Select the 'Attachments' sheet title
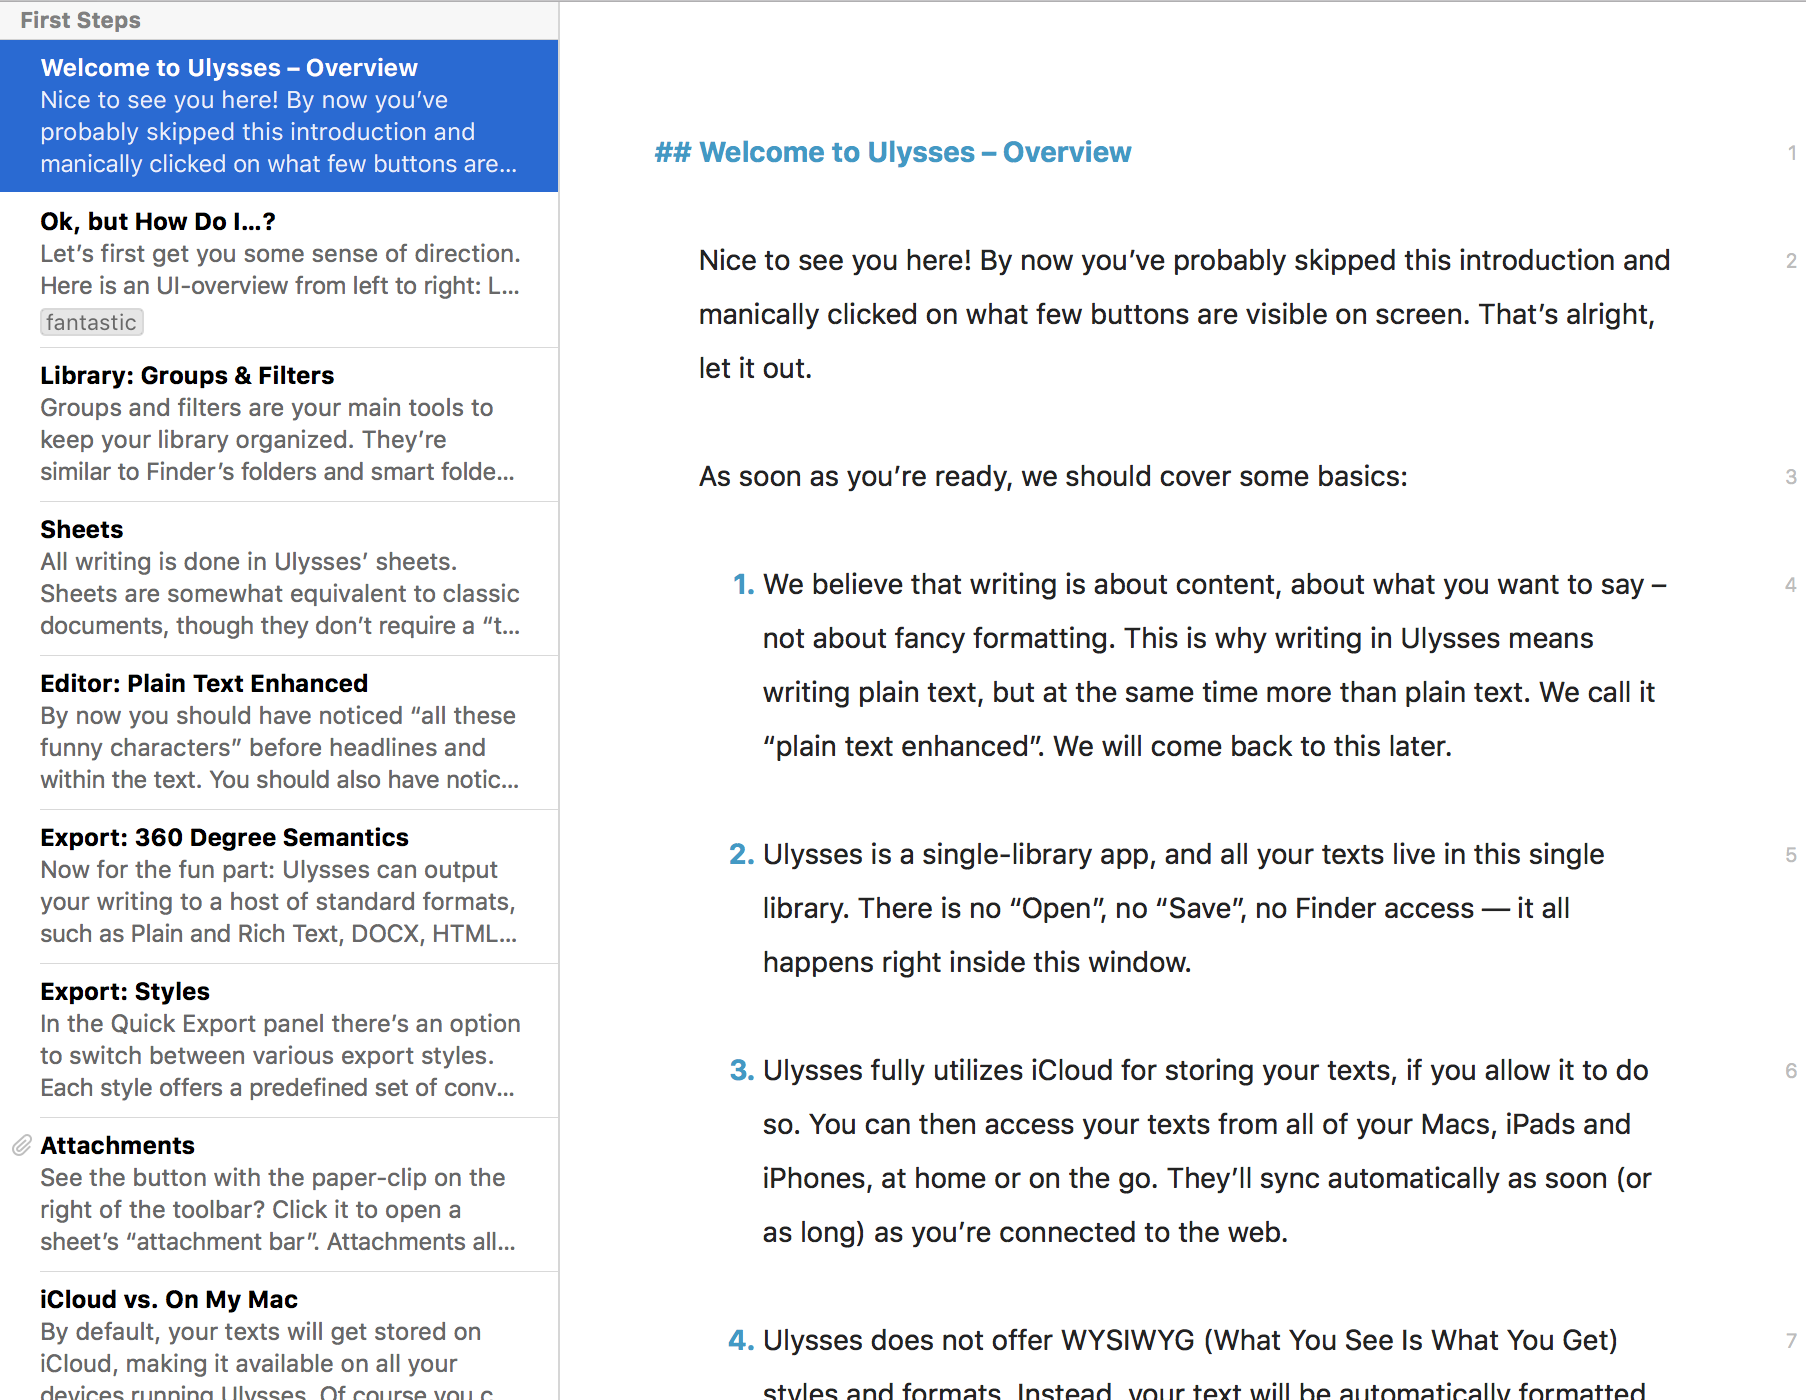The image size is (1806, 1400). (x=117, y=1145)
